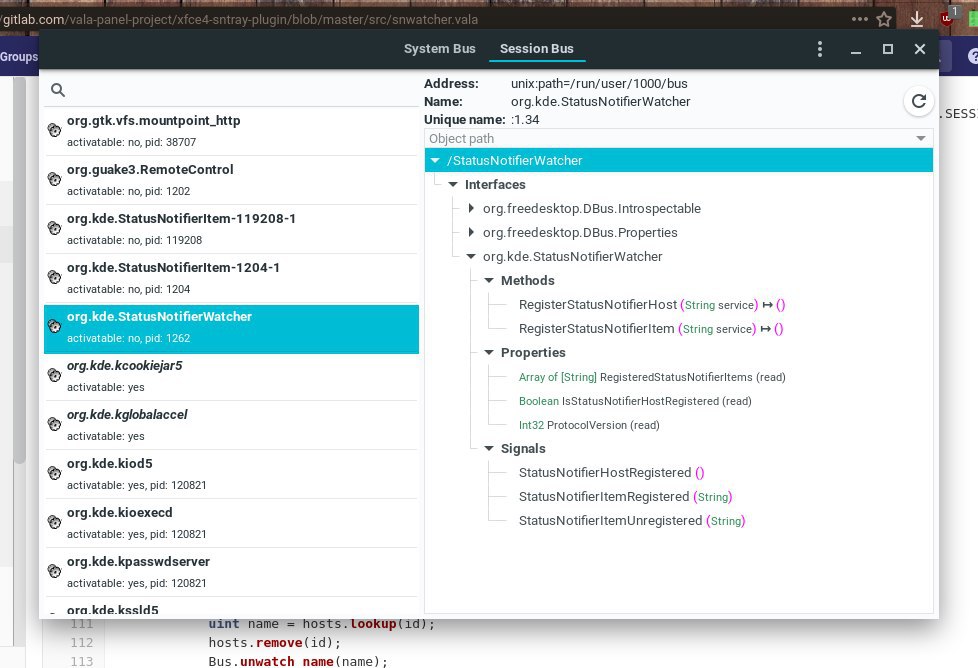Select RegisteredStatusNotifierItems property
978x668 pixels.
click(x=652, y=377)
